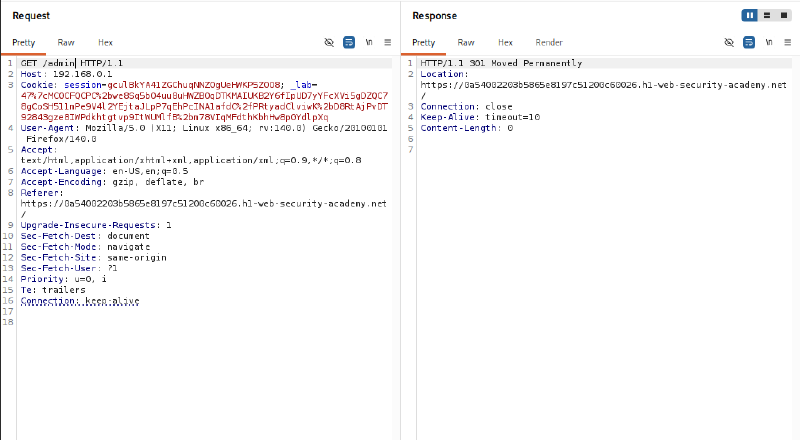Switch Response view to Hex tab
This screenshot has height=440, width=800.
[x=505, y=42]
